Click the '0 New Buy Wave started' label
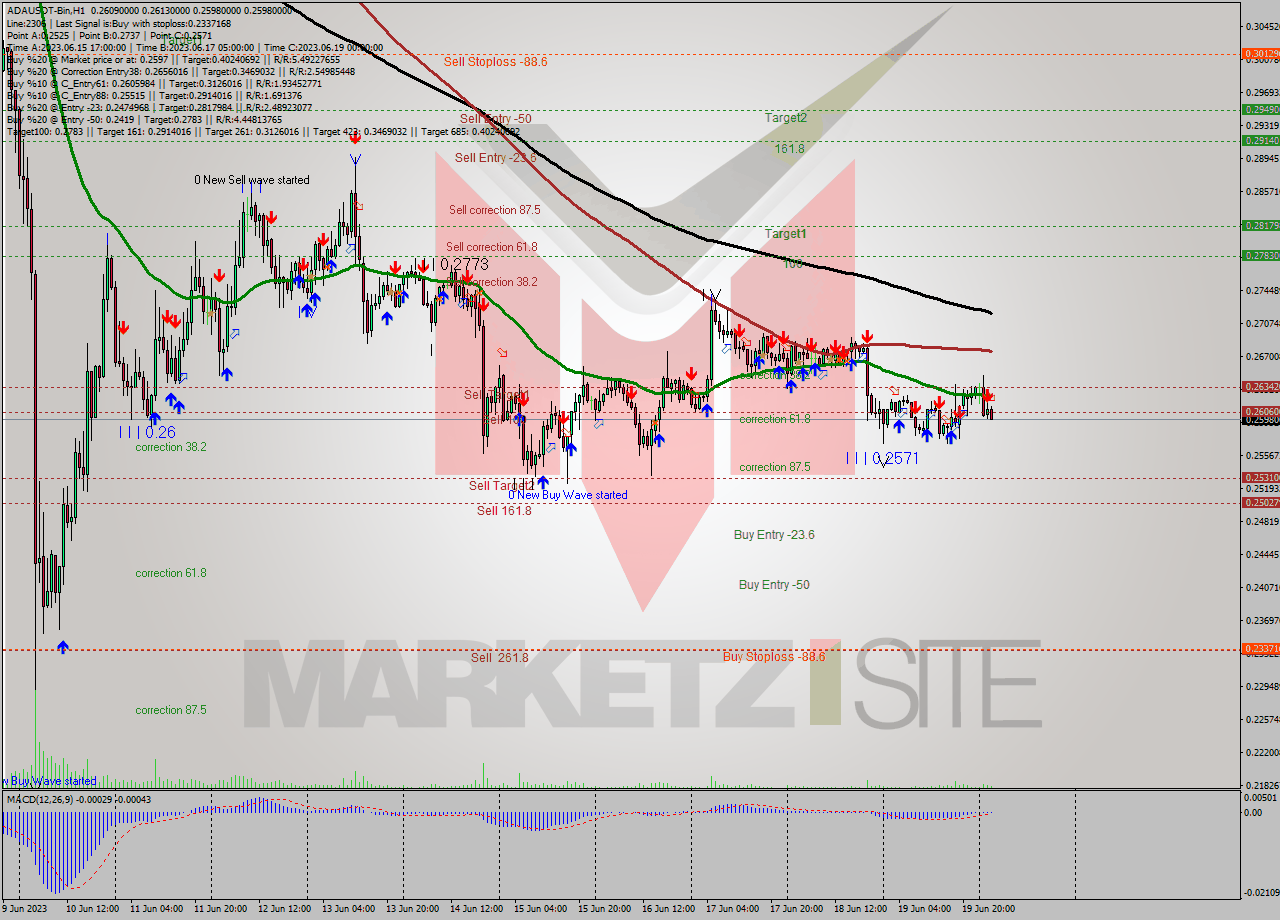Image resolution: width=1280 pixels, height=920 pixels. tap(568, 495)
